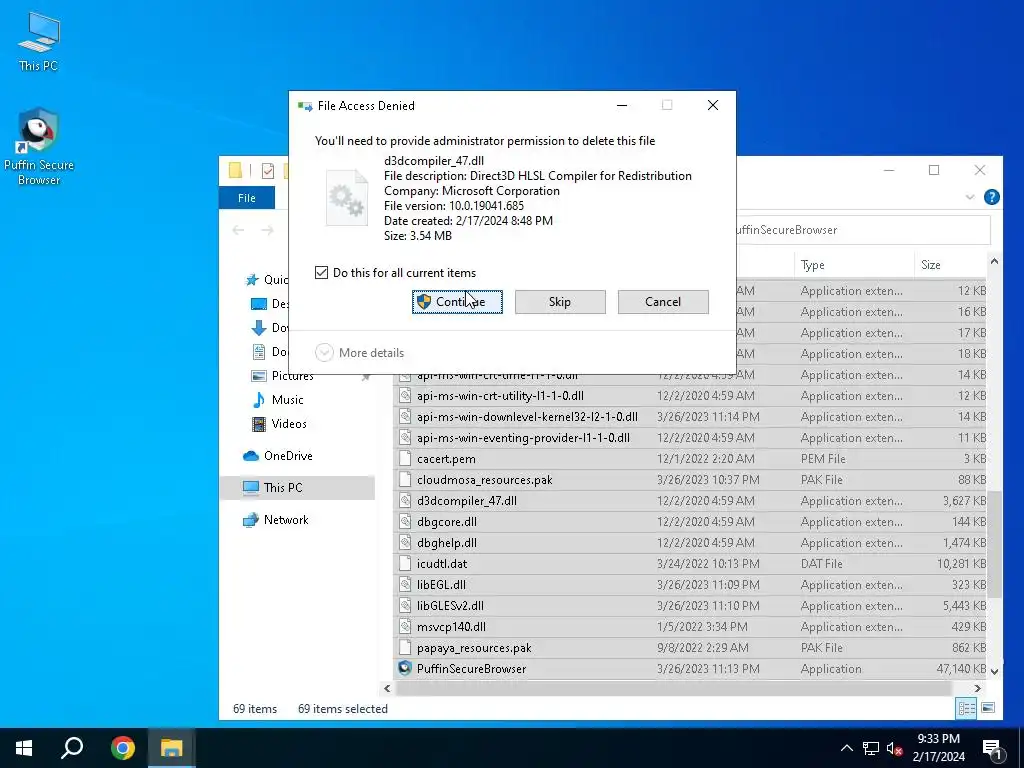Click Network icon in sidebar
Image resolution: width=1024 pixels, height=768 pixels.
tap(251, 520)
